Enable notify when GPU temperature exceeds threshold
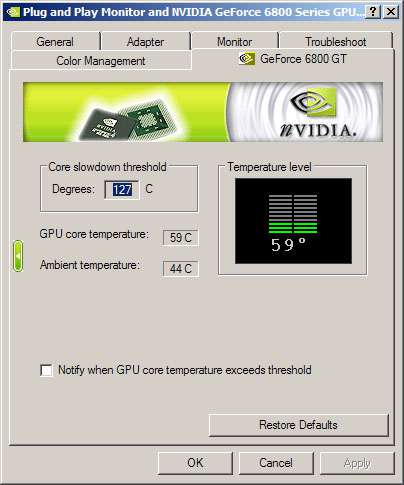This screenshot has height=485, width=404. tap(46, 370)
